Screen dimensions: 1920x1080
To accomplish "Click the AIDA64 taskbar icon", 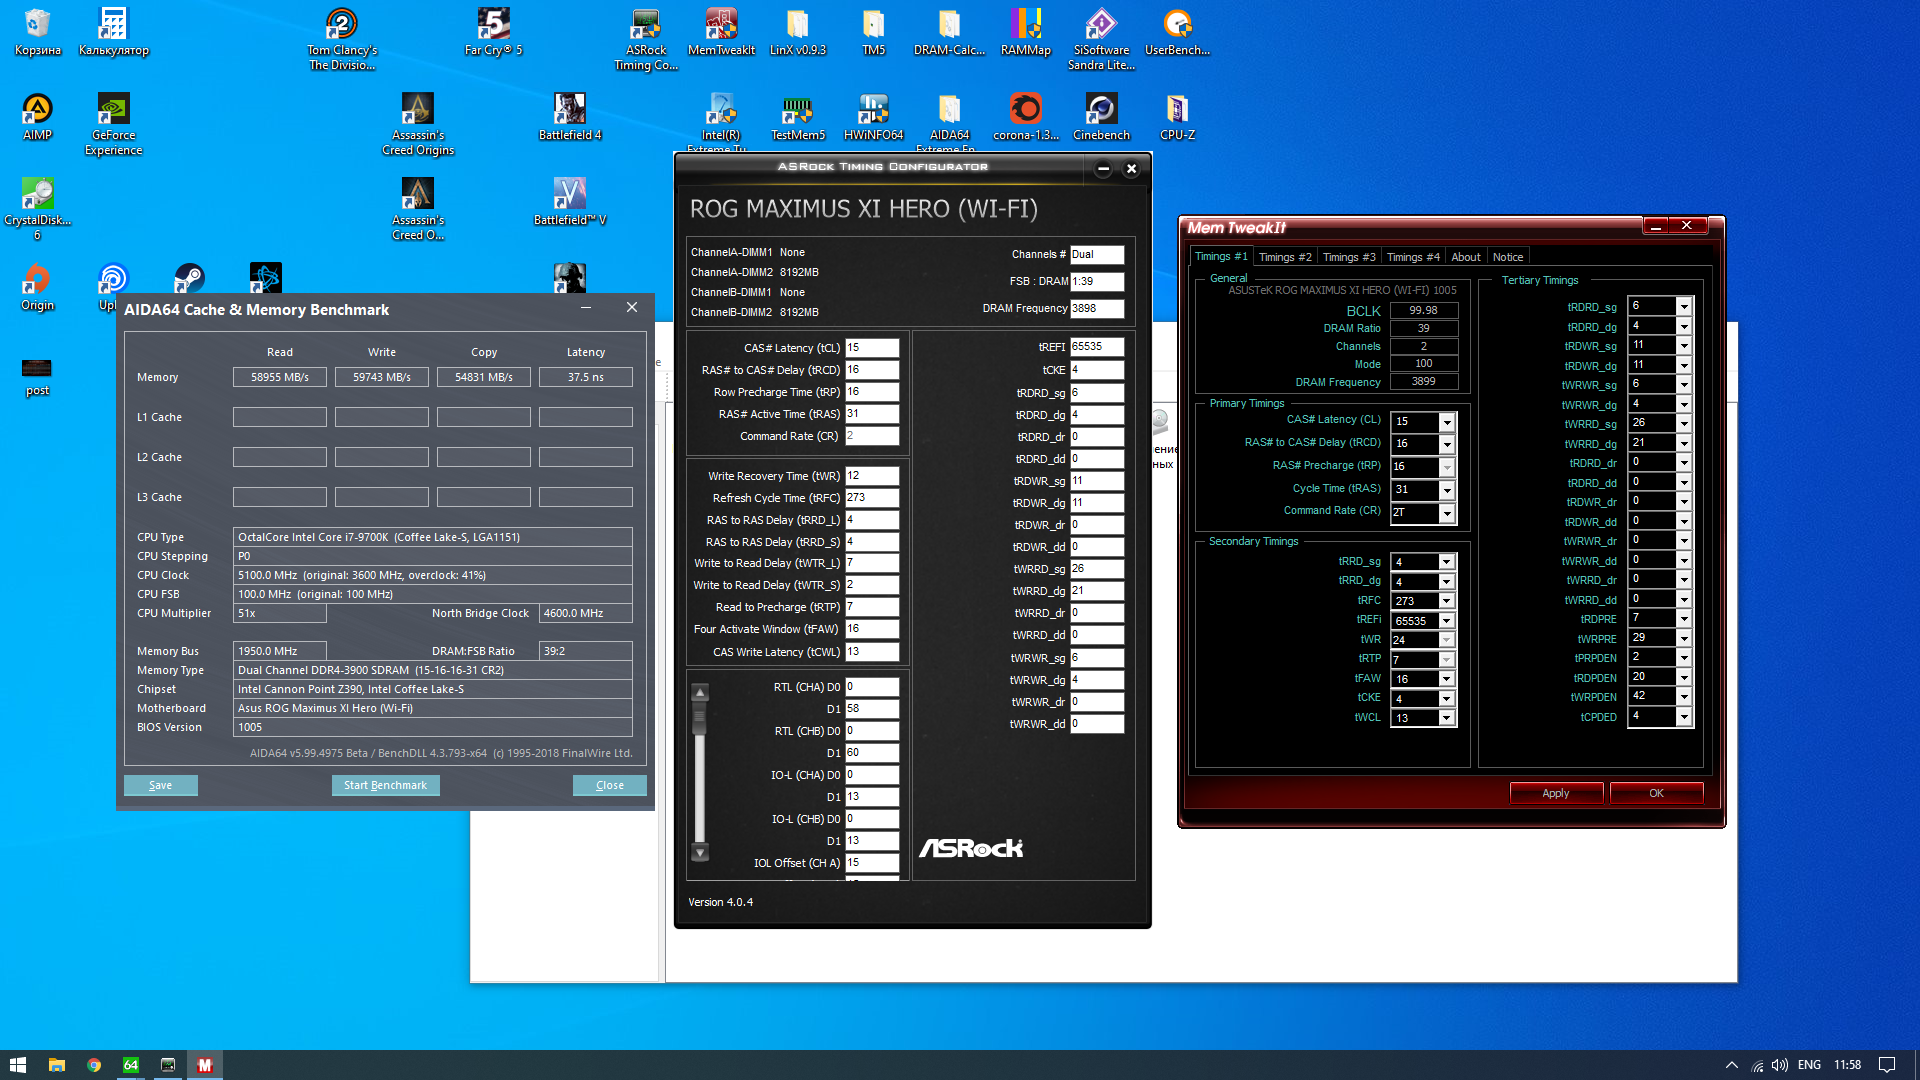I will (x=131, y=1065).
